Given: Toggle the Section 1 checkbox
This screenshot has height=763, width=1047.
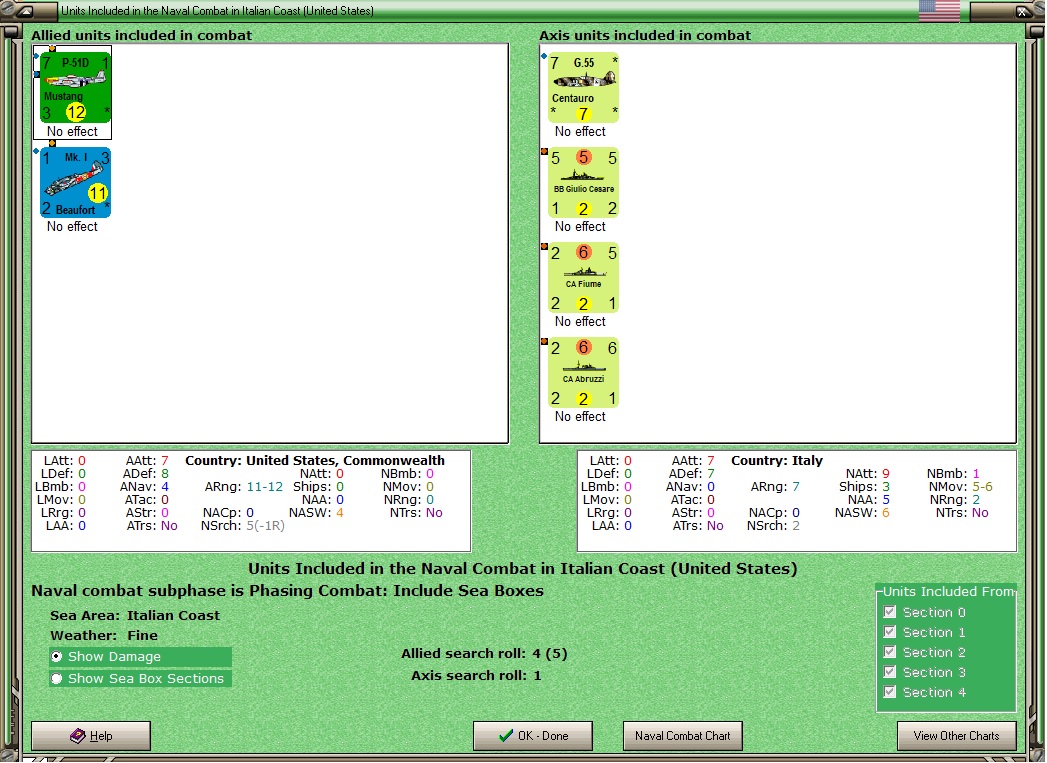Looking at the screenshot, I should 889,632.
